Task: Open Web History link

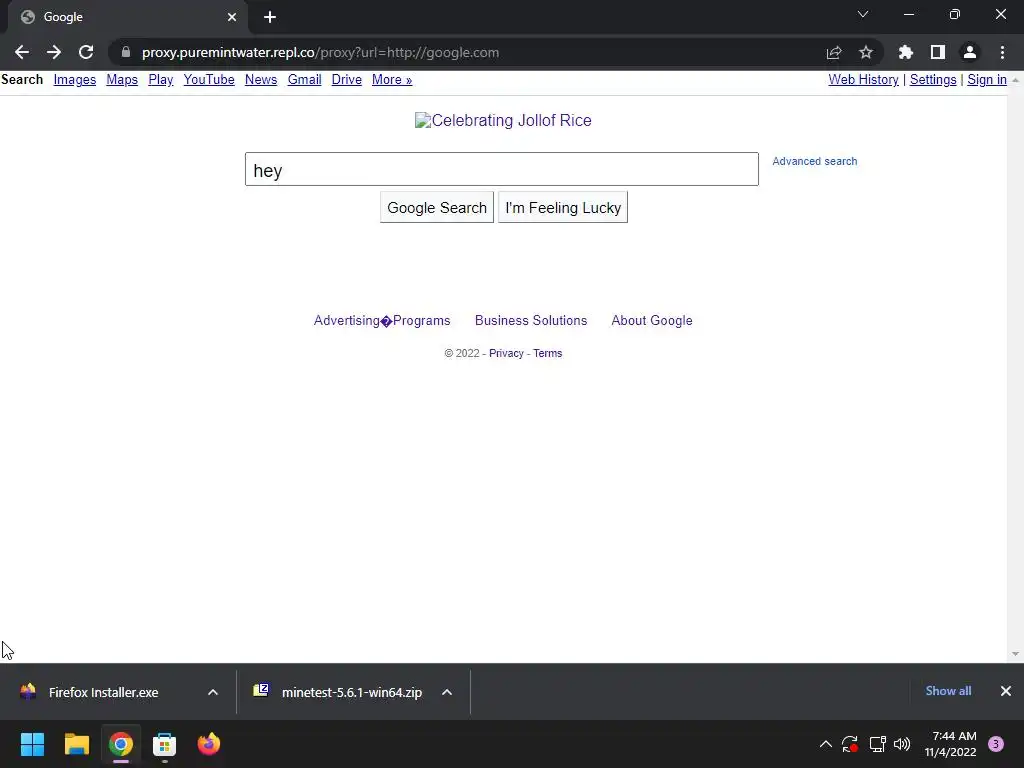Action: tap(863, 80)
